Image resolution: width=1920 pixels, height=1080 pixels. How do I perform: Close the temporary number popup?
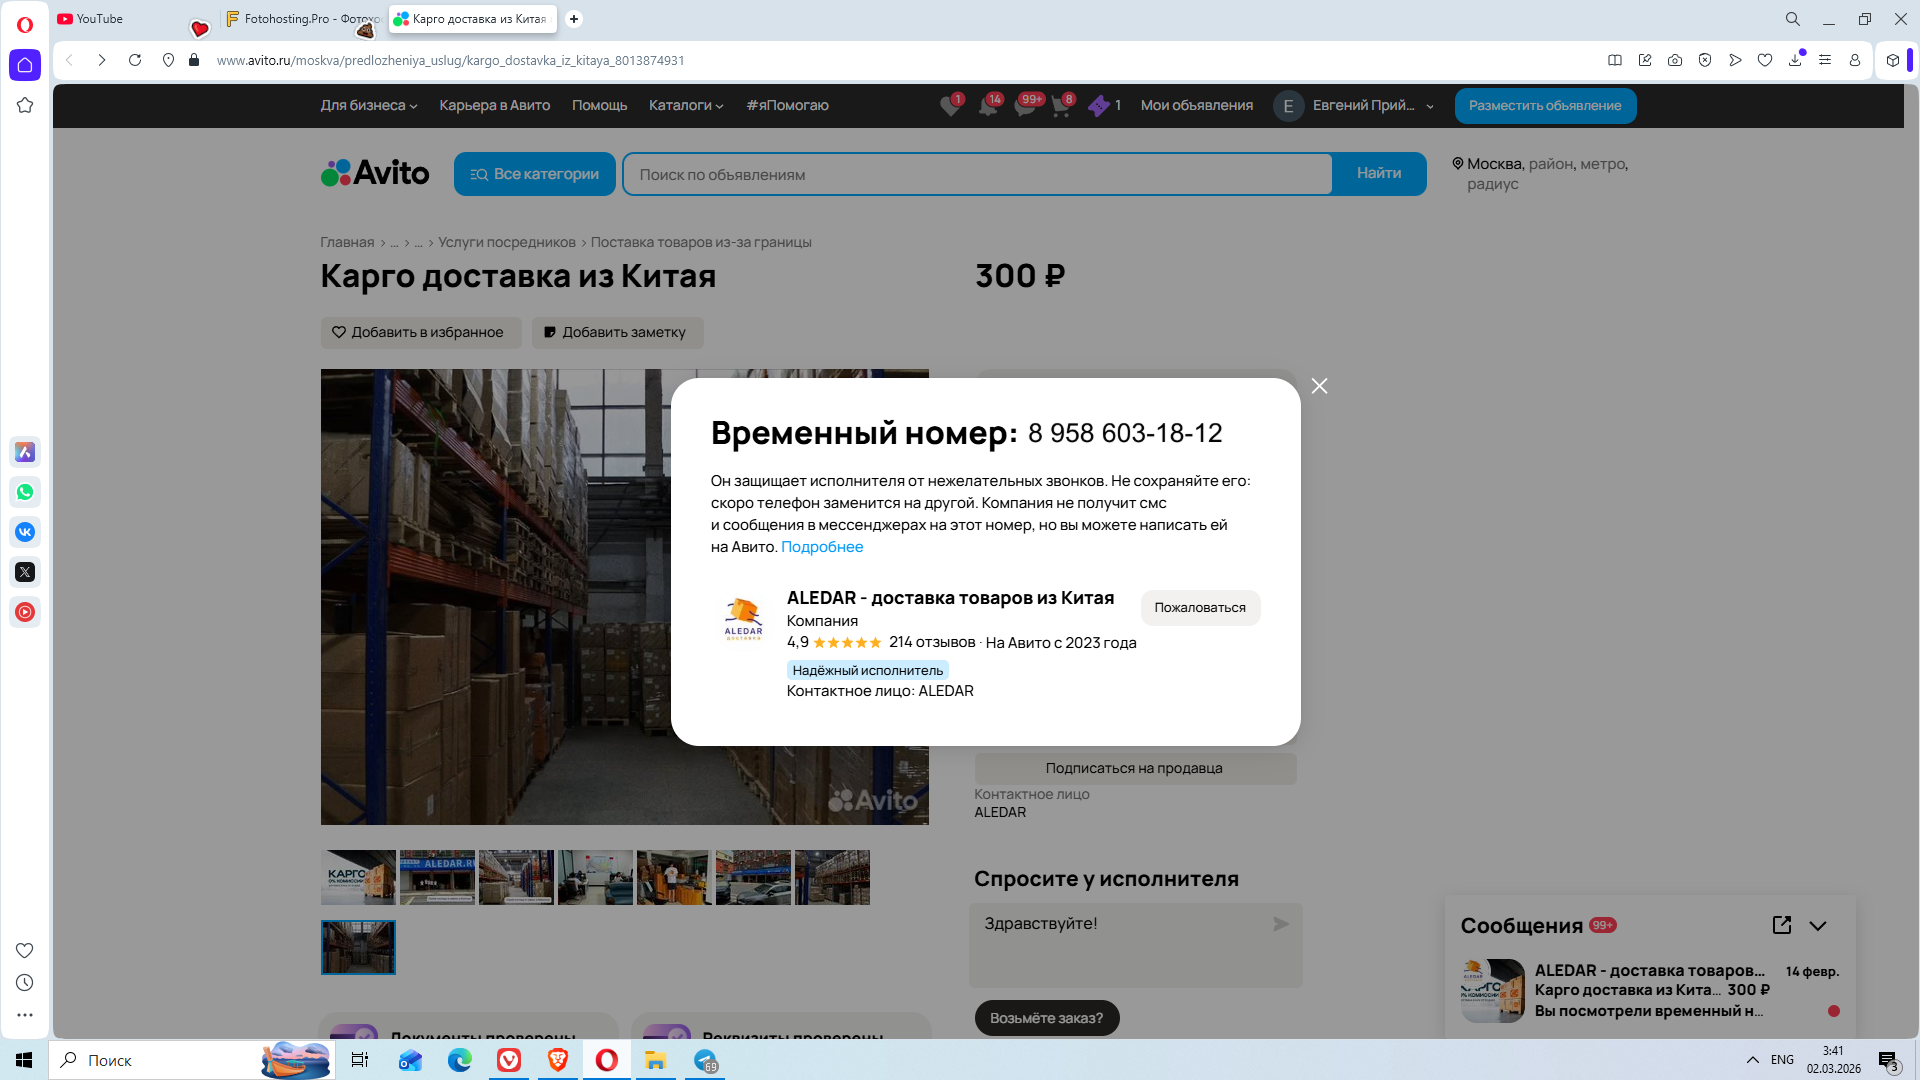1319,386
